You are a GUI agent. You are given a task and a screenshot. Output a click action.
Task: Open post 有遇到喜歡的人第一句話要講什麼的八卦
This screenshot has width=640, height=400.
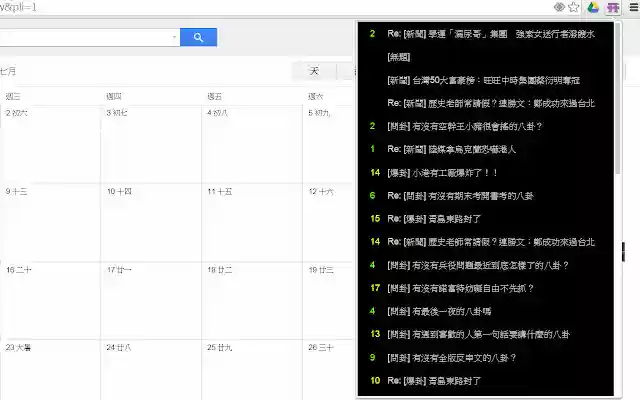pos(478,335)
